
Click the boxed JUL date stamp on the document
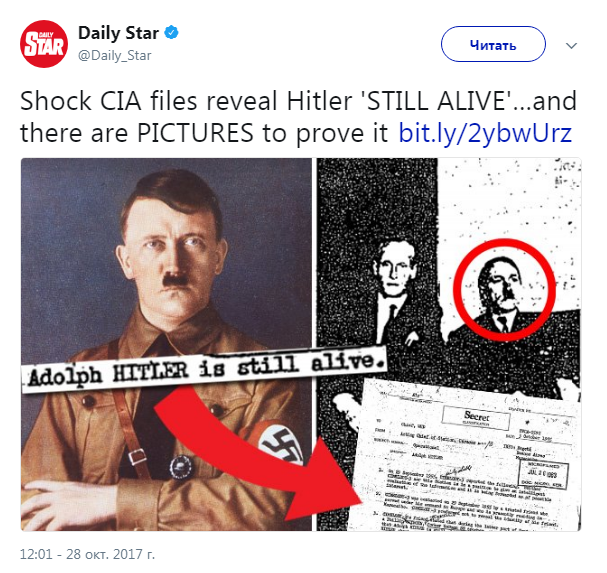coord(543,474)
